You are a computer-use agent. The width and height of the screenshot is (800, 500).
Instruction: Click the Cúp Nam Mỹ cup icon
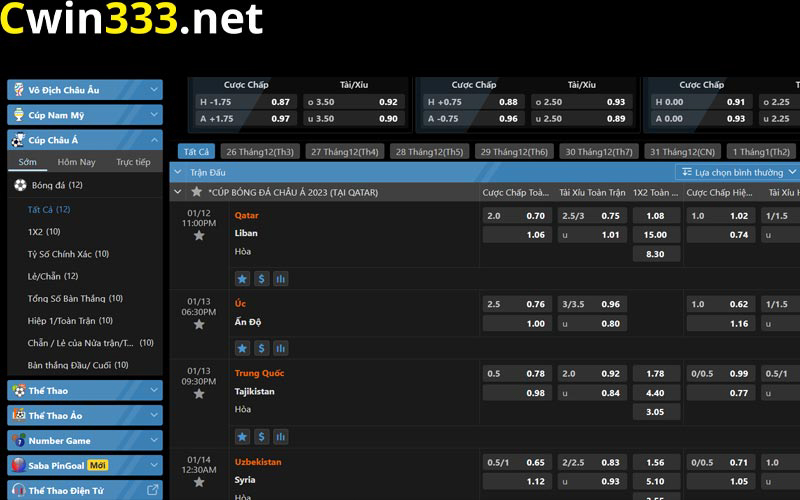pyautogui.click(x=19, y=115)
